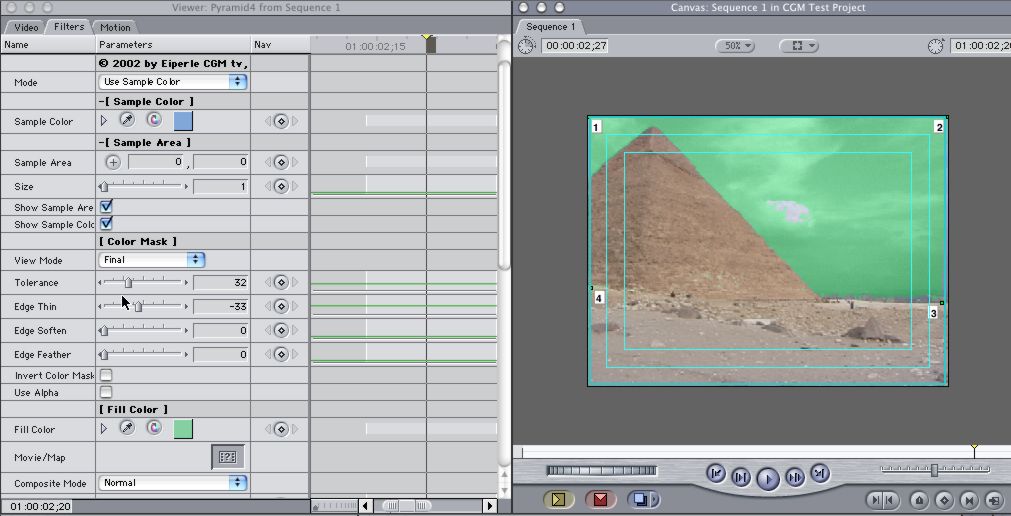Click the blue Sample Color swatch
This screenshot has height=516, width=1011.
coord(183,121)
